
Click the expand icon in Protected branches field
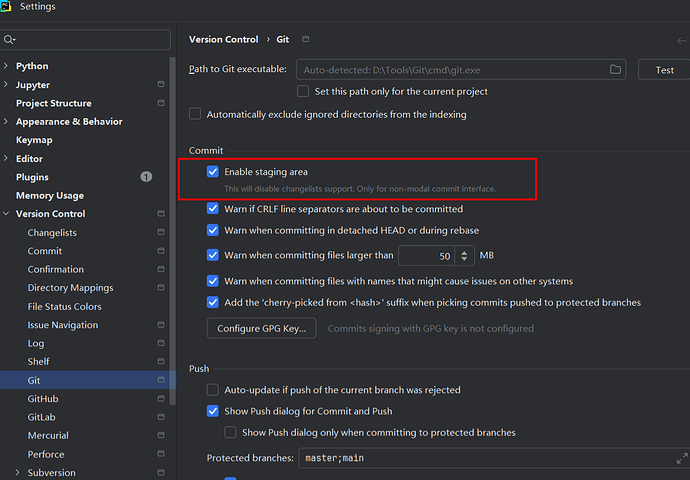click(682, 458)
